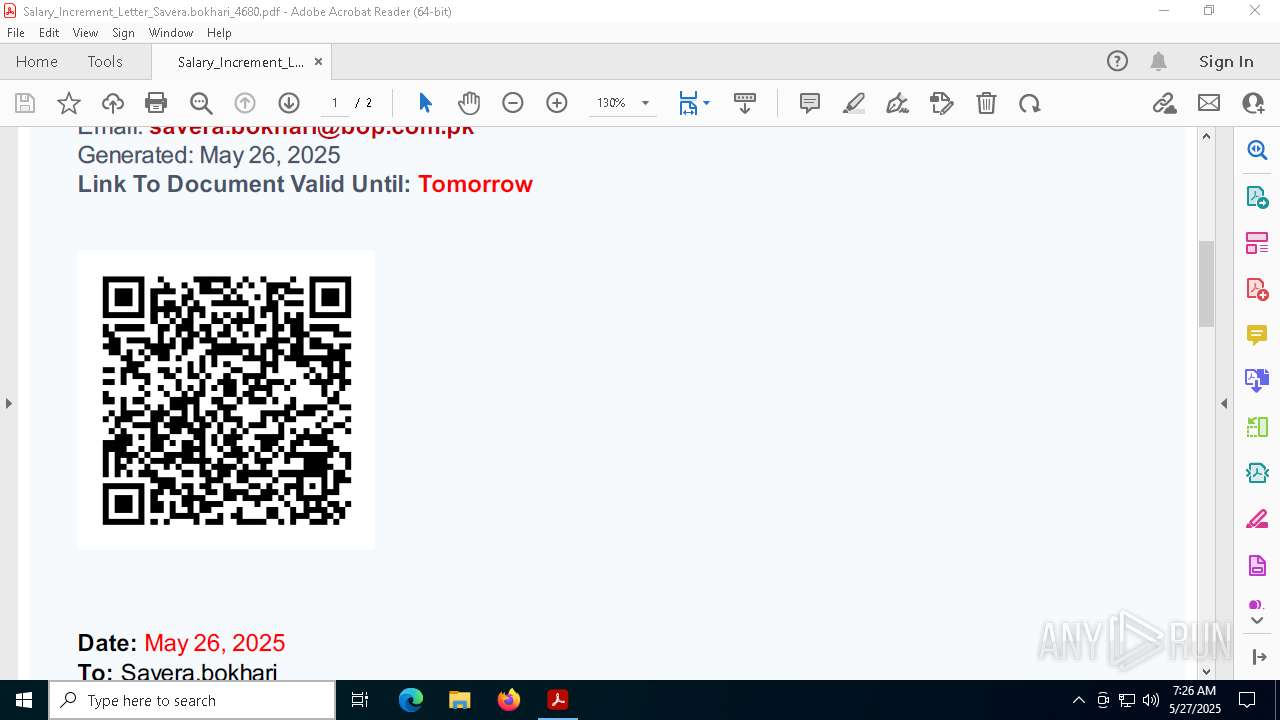Screen dimensions: 1280x720
Task: Activate the hand pan tool
Action: (469, 103)
